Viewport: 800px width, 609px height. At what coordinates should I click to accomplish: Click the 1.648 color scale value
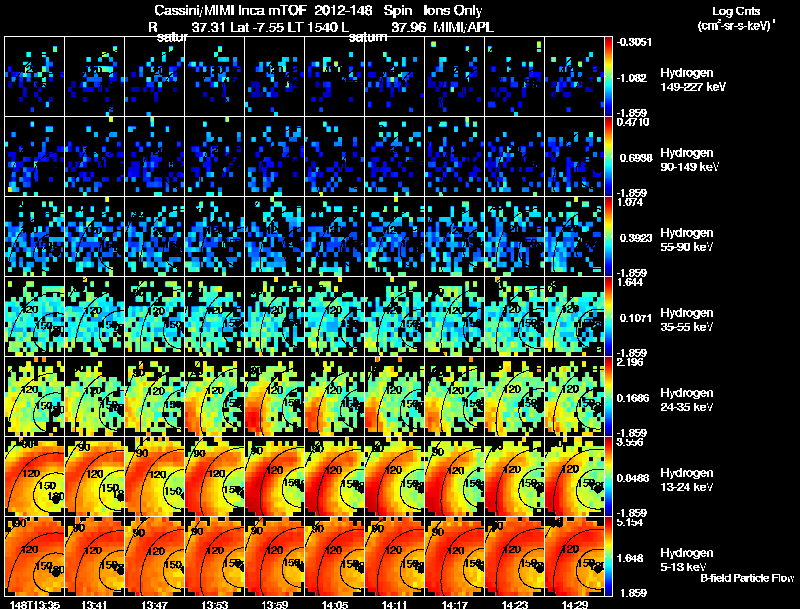(x=632, y=558)
